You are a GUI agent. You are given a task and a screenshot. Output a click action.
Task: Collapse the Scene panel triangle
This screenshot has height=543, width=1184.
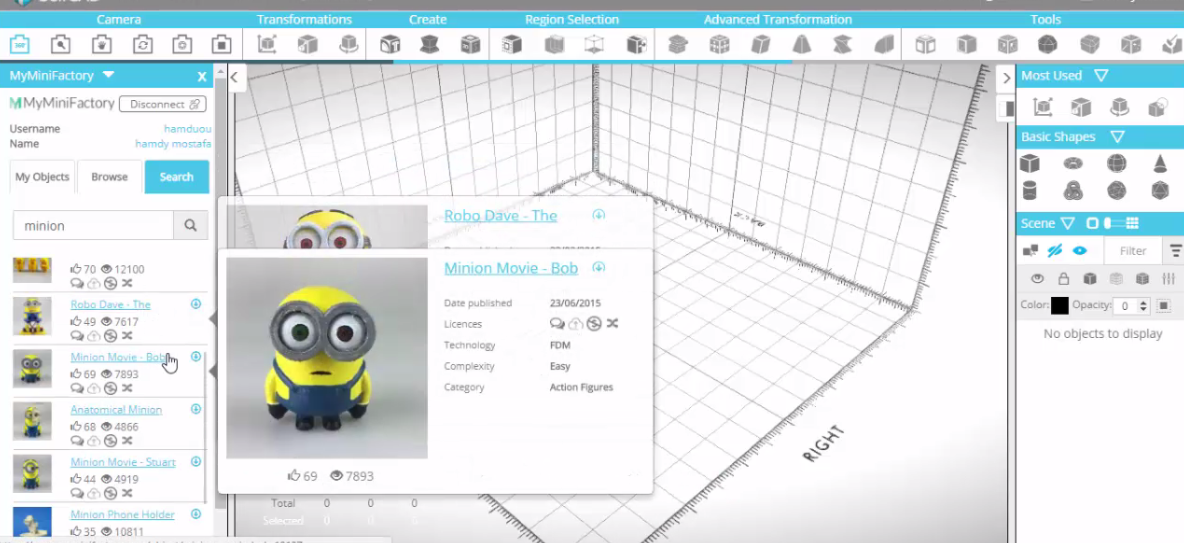pyautogui.click(x=1067, y=223)
